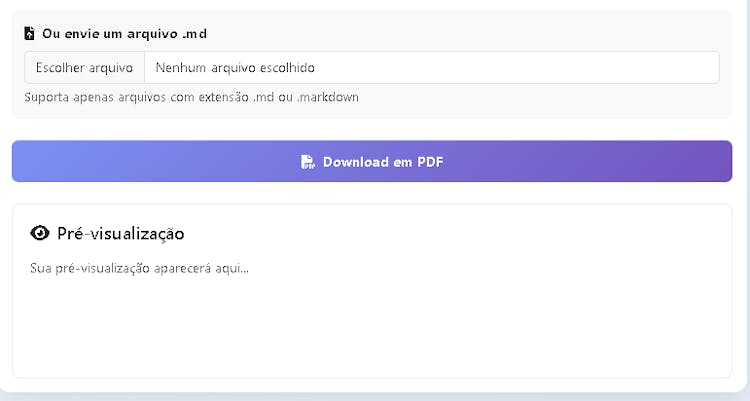Click the Pré-visualização heading
Screen dimensions: 750x401
tap(120, 234)
